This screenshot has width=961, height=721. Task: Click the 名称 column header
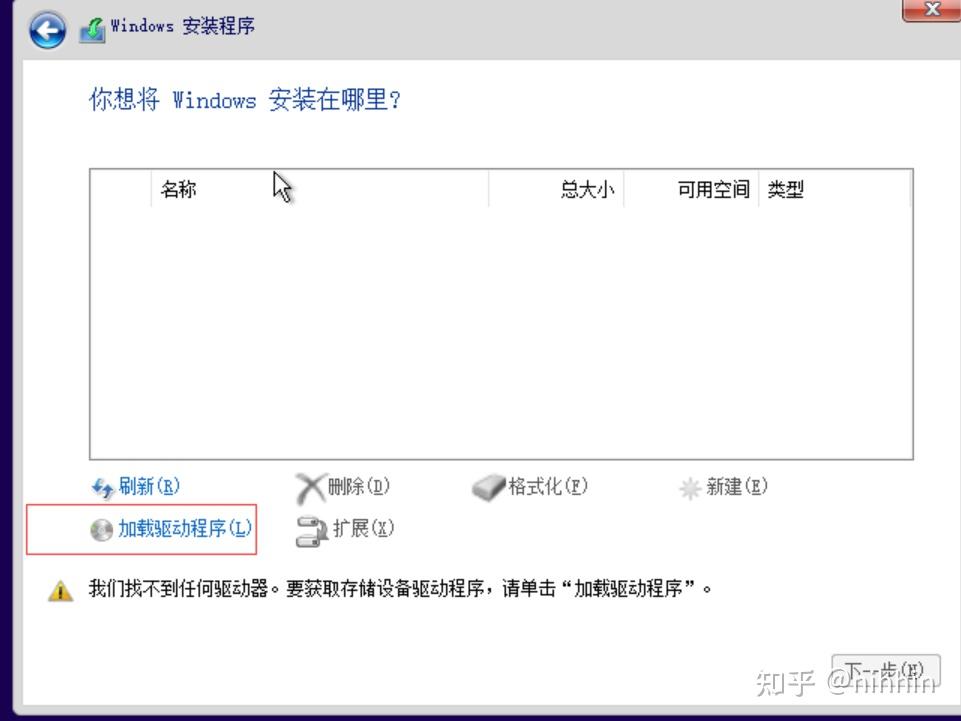coord(319,189)
